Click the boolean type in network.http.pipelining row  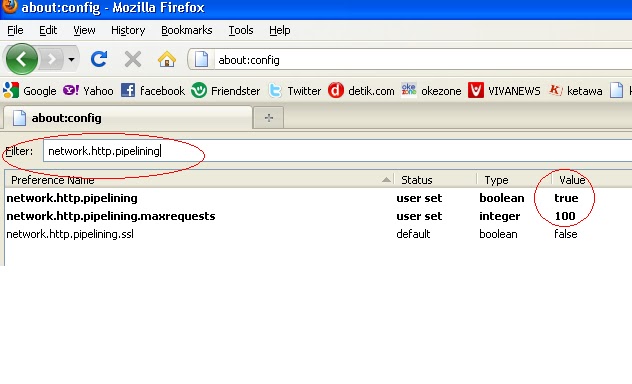coord(502,198)
